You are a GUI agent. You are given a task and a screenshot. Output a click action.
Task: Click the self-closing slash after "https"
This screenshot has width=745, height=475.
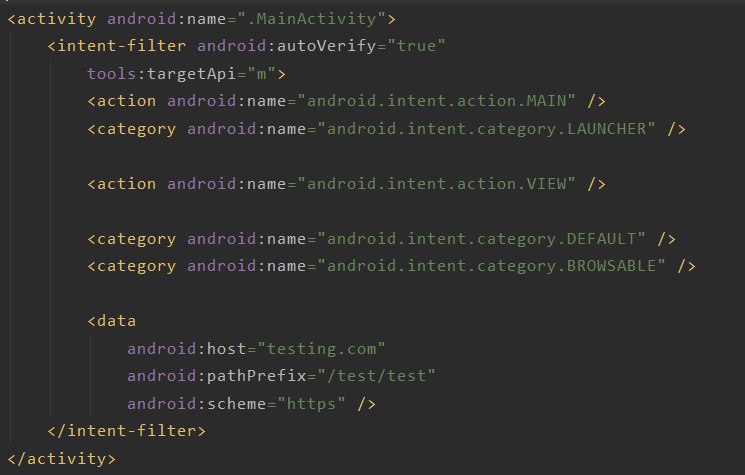coord(366,404)
